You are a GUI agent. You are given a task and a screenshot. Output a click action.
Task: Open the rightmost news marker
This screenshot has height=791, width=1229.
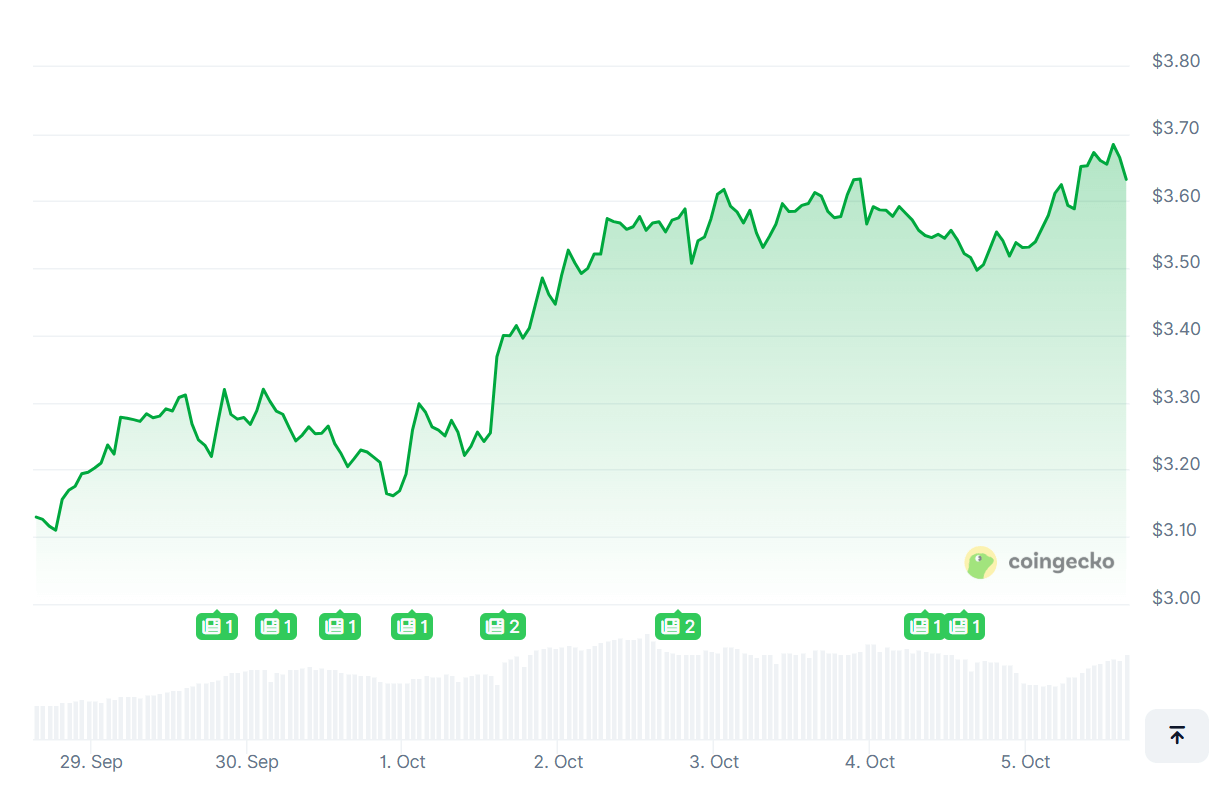tap(964, 627)
